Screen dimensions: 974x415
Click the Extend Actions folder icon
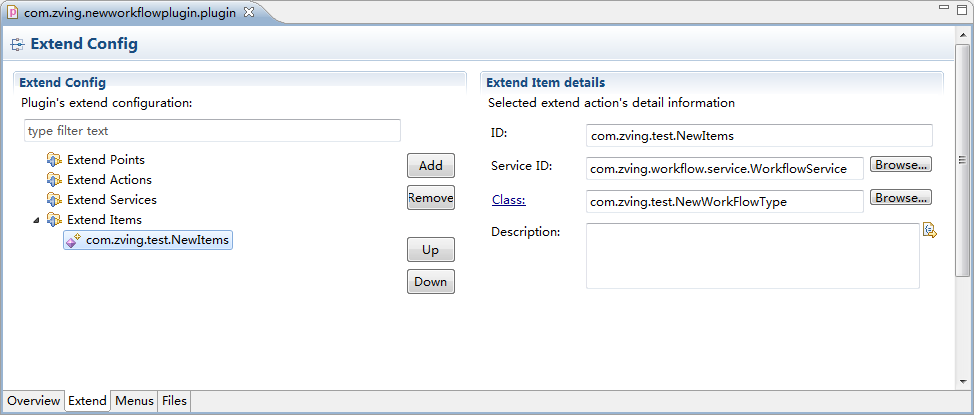[54, 180]
